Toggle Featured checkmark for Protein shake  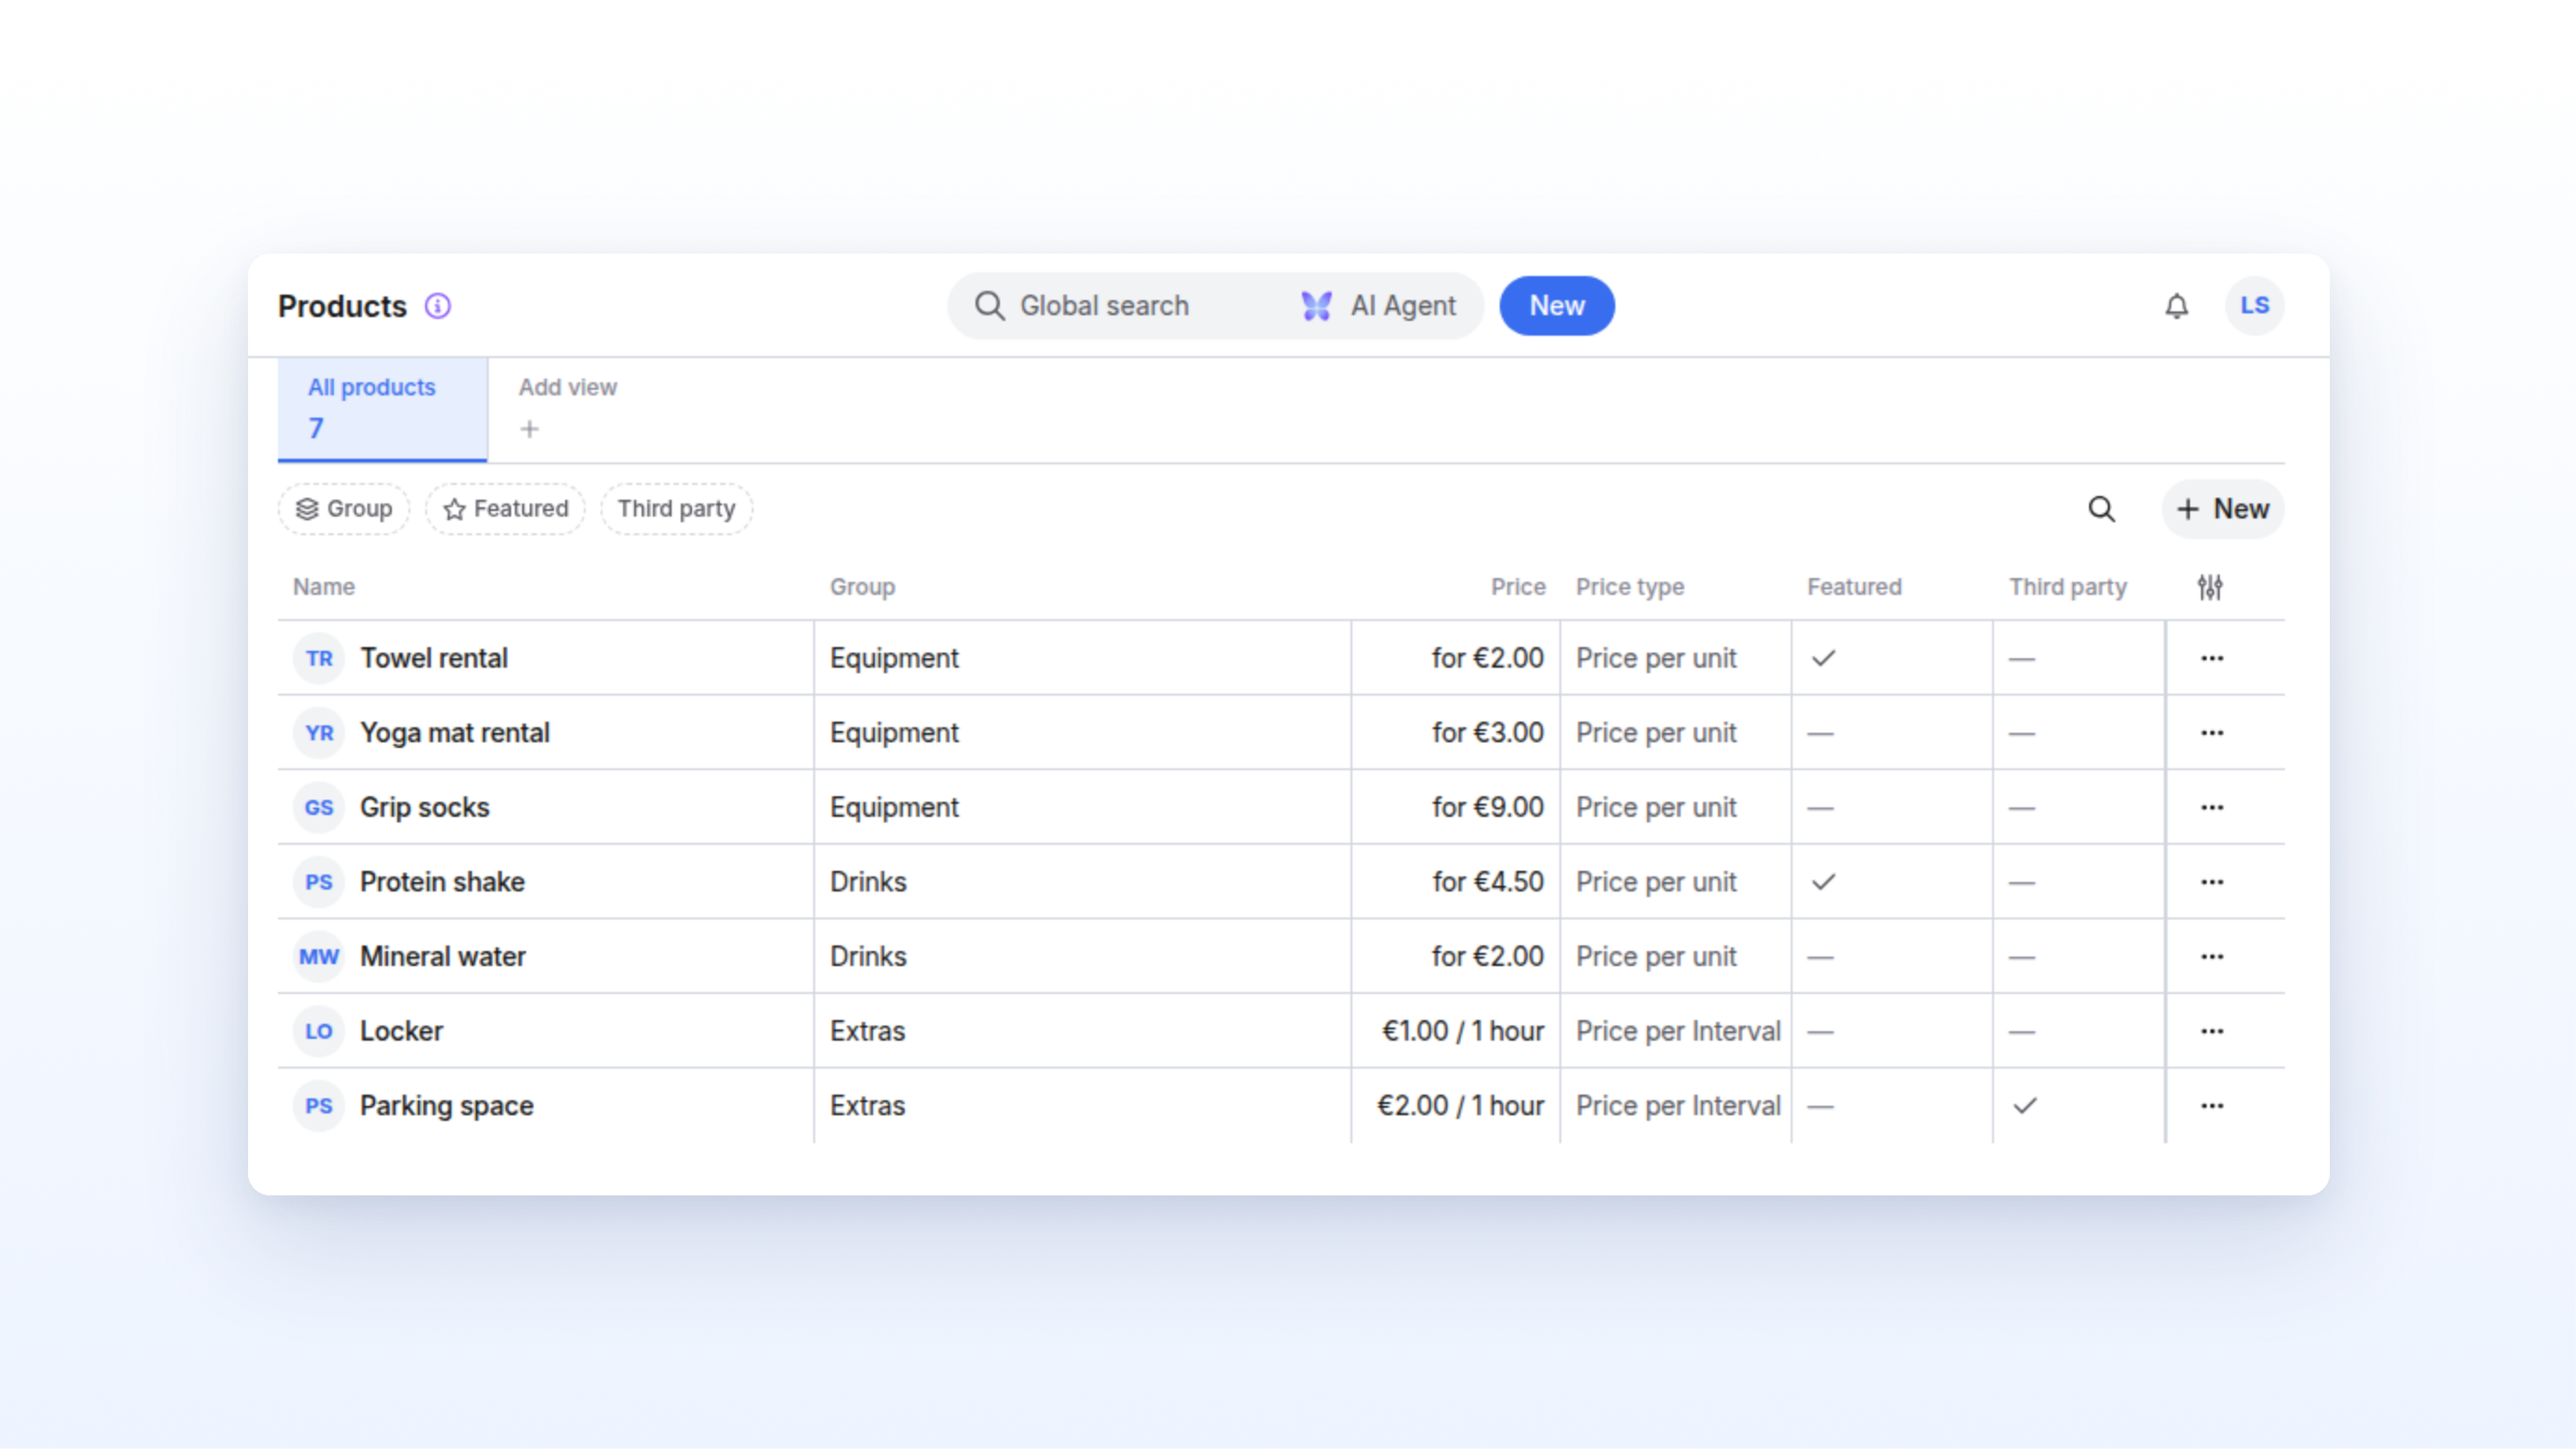click(x=1824, y=882)
